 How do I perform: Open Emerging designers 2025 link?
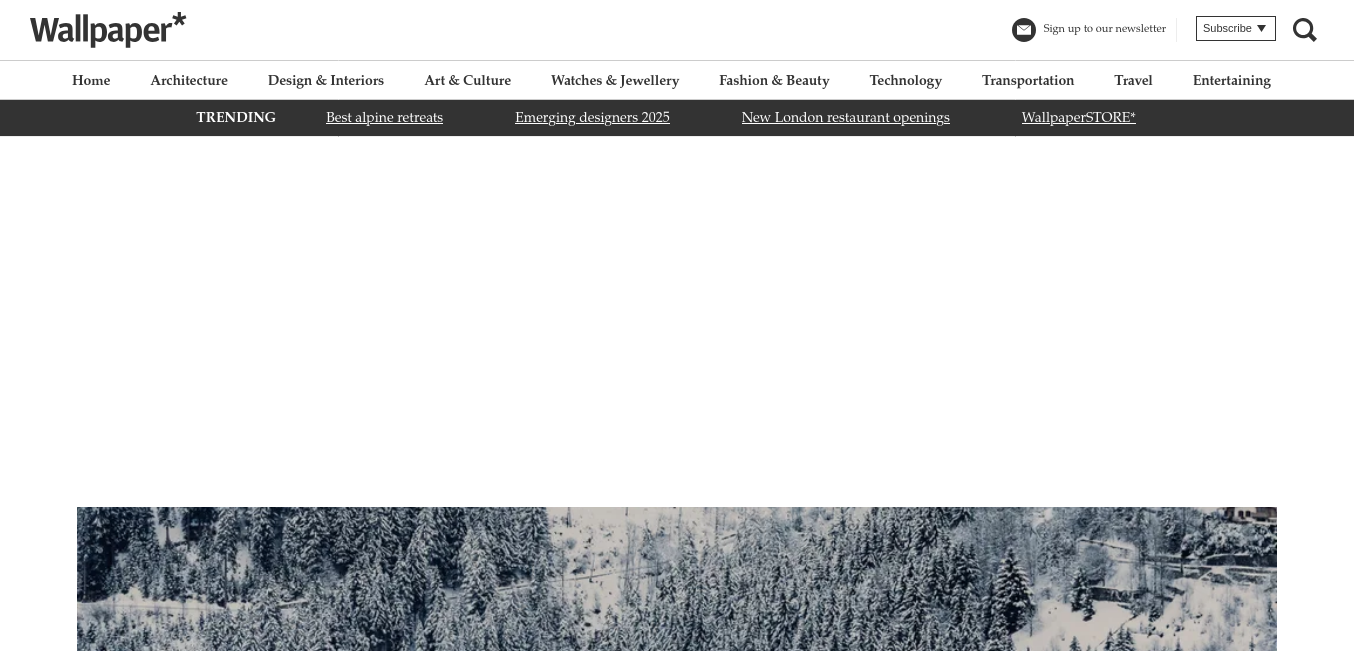592,117
